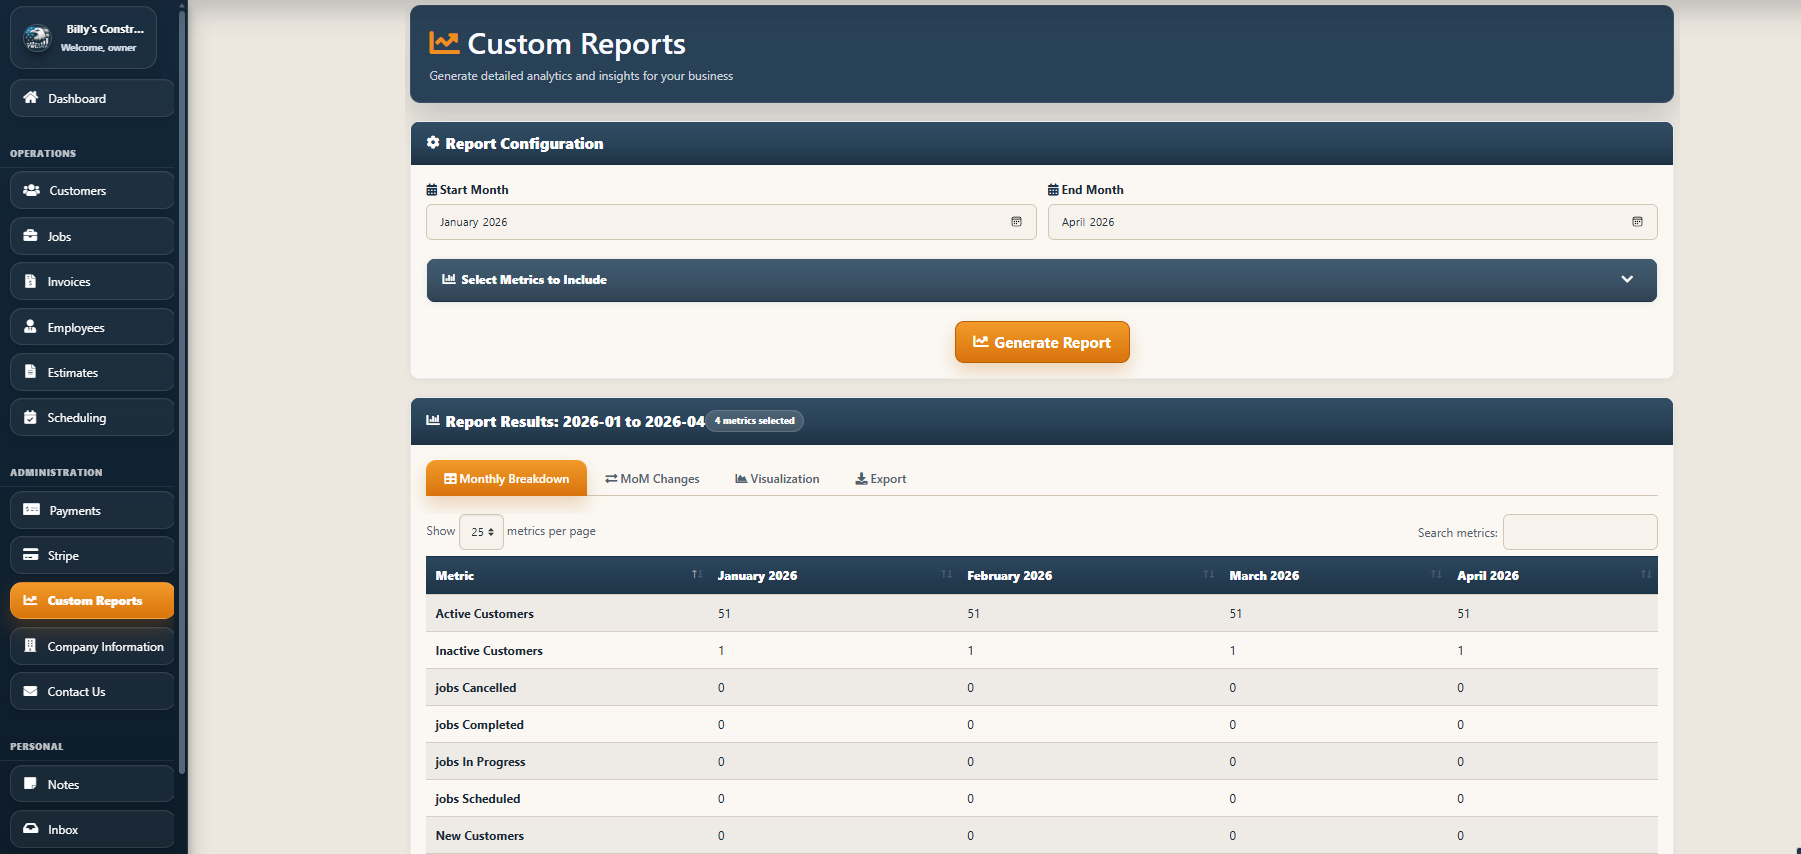Click the sidebar vertical scrollbar

coord(181,390)
